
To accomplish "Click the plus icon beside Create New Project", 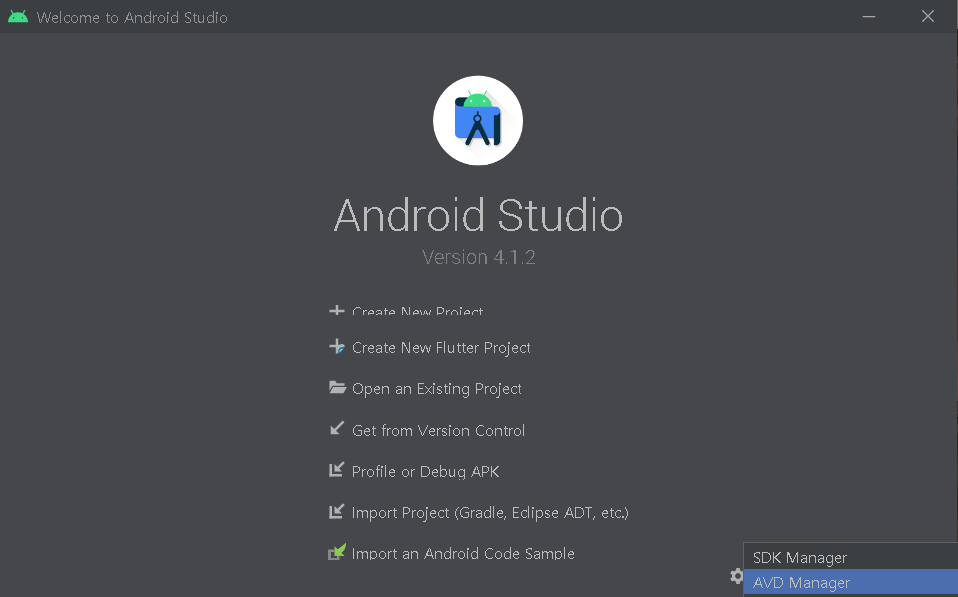I will pos(337,310).
